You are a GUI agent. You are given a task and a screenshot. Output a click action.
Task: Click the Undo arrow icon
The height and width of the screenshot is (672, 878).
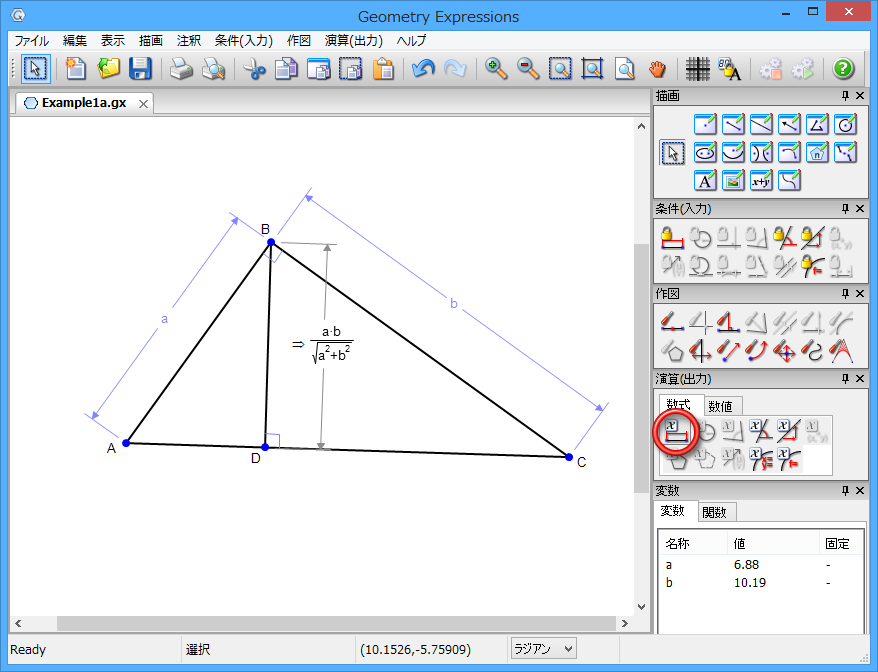coord(423,69)
